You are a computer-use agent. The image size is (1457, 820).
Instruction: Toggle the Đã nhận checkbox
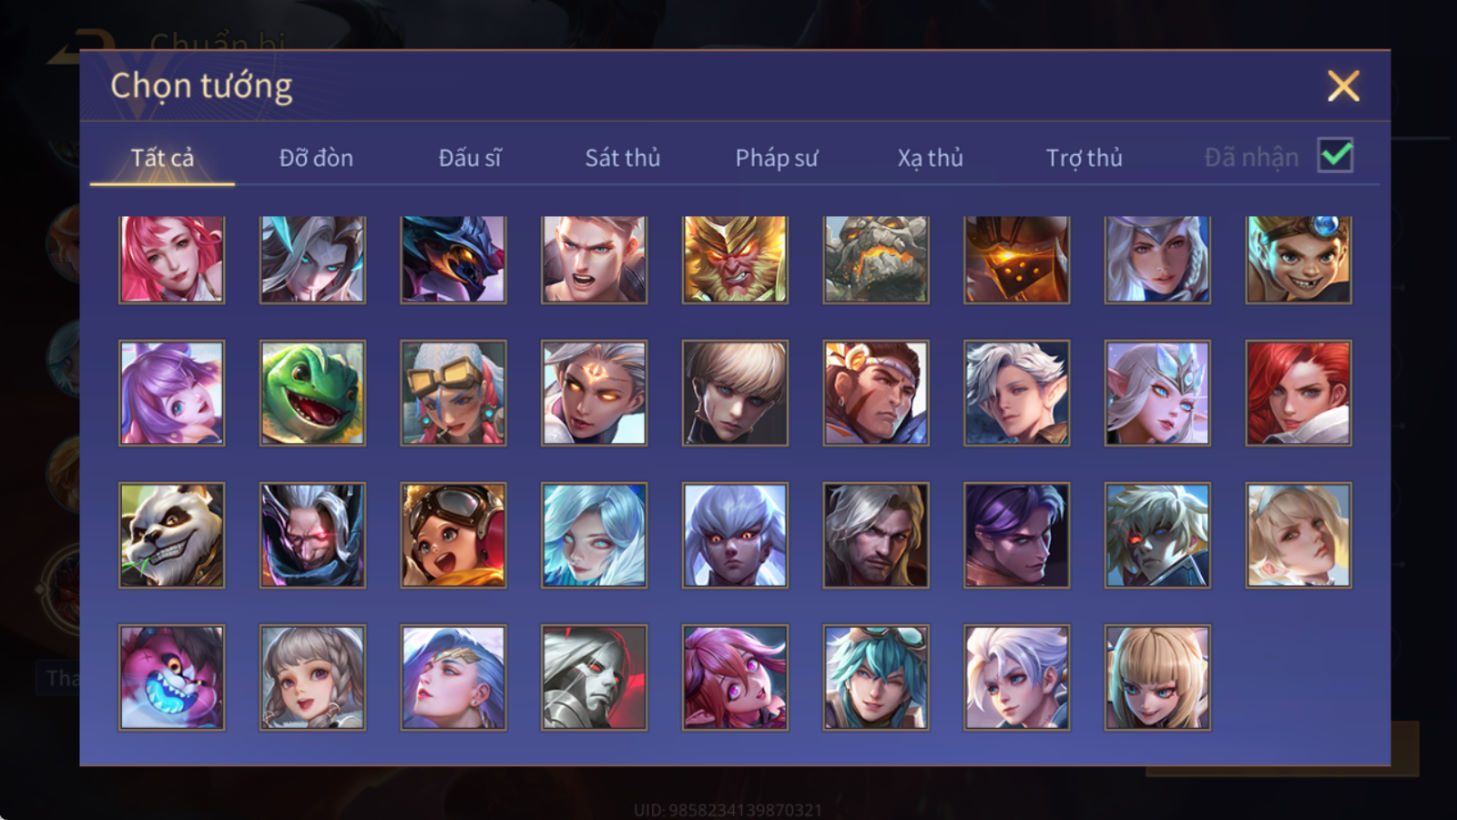pyautogui.click(x=1335, y=156)
